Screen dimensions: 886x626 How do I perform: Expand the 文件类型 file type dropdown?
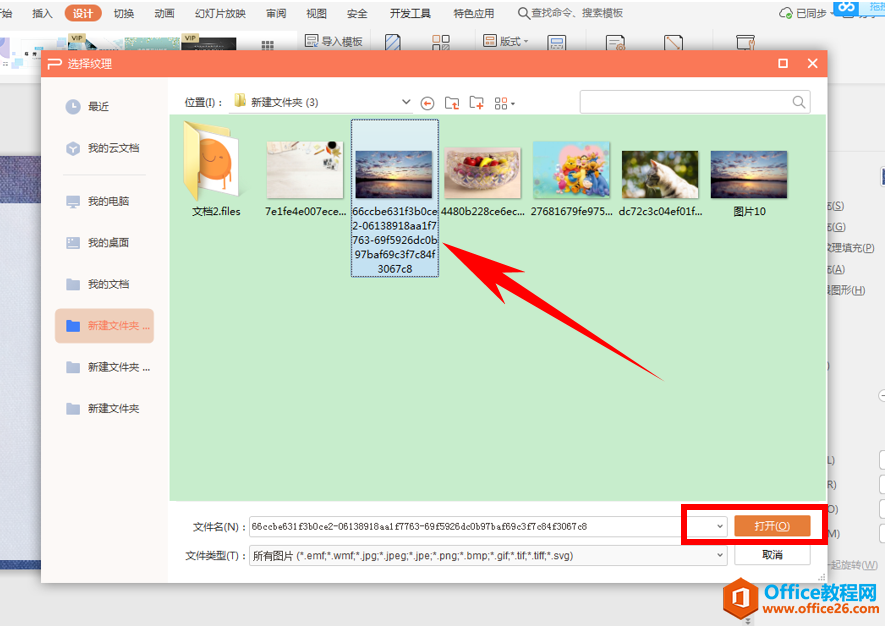tap(719, 555)
